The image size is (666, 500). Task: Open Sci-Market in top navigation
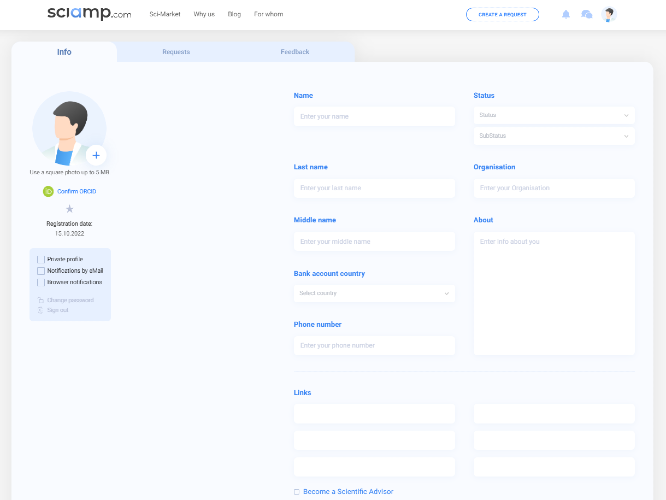pos(165,14)
